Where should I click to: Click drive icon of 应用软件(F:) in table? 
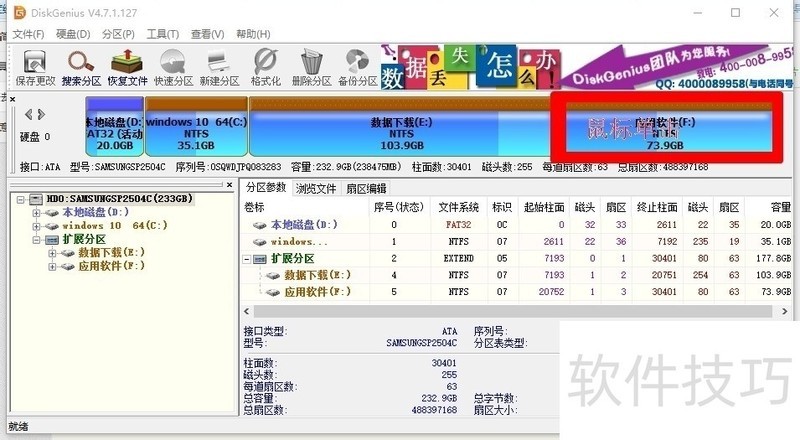pos(273,292)
